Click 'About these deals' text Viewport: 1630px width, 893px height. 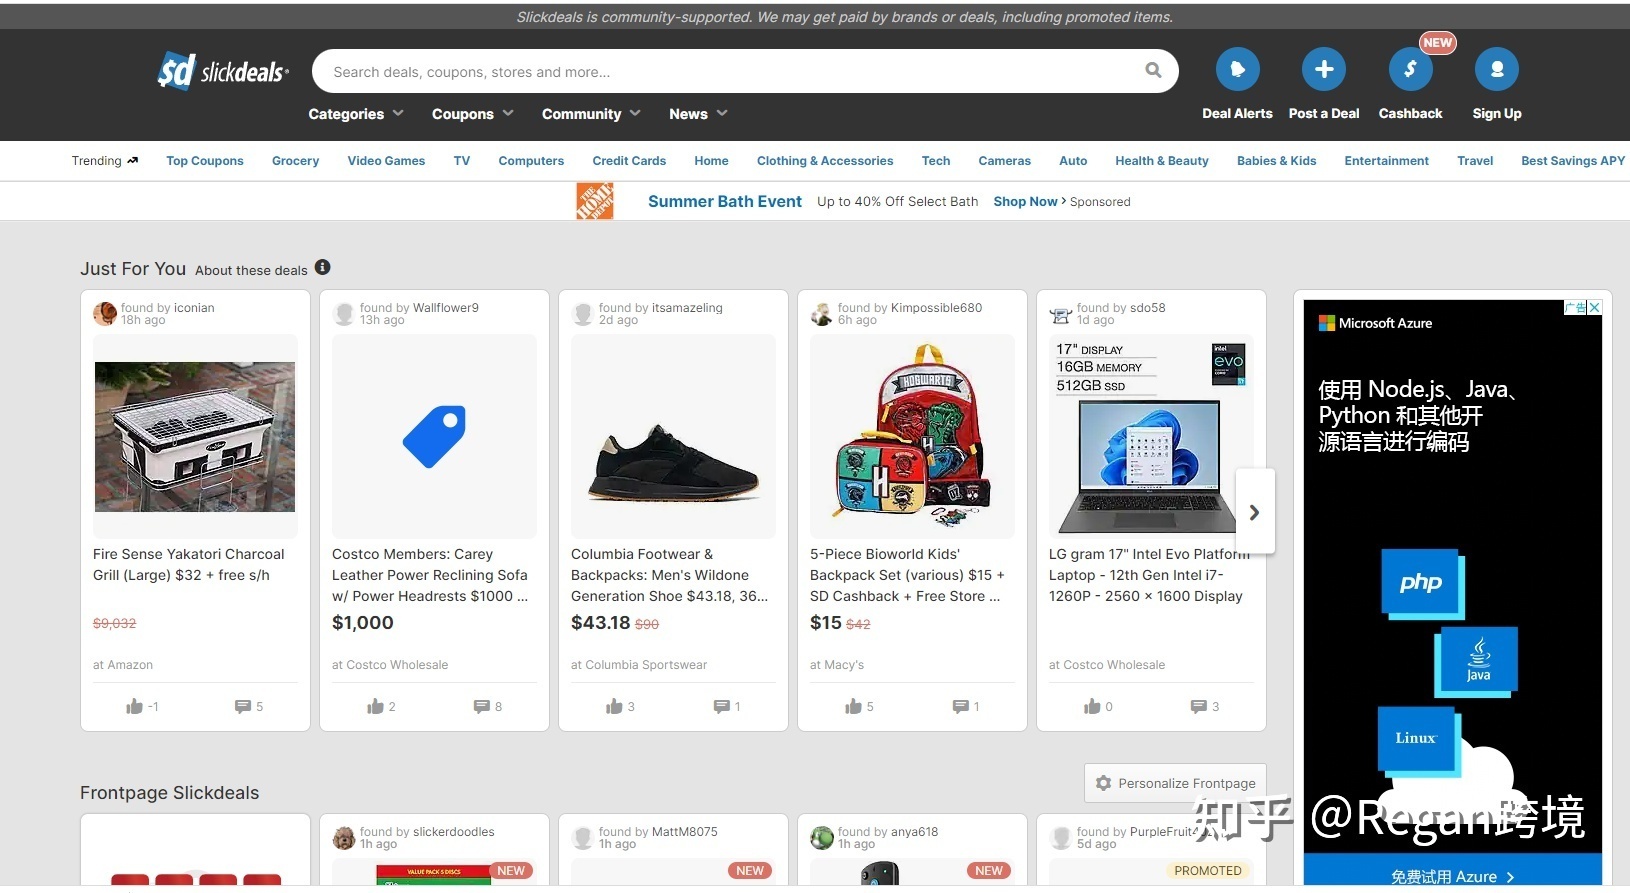[251, 270]
